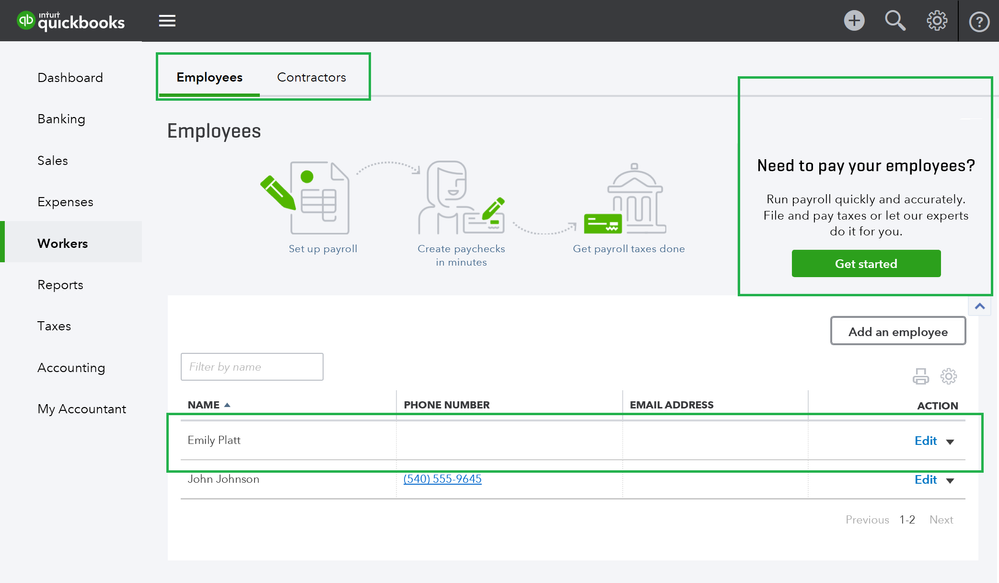The image size is (999, 583).
Task: Sort the table by the NAME column
Action: pos(208,405)
